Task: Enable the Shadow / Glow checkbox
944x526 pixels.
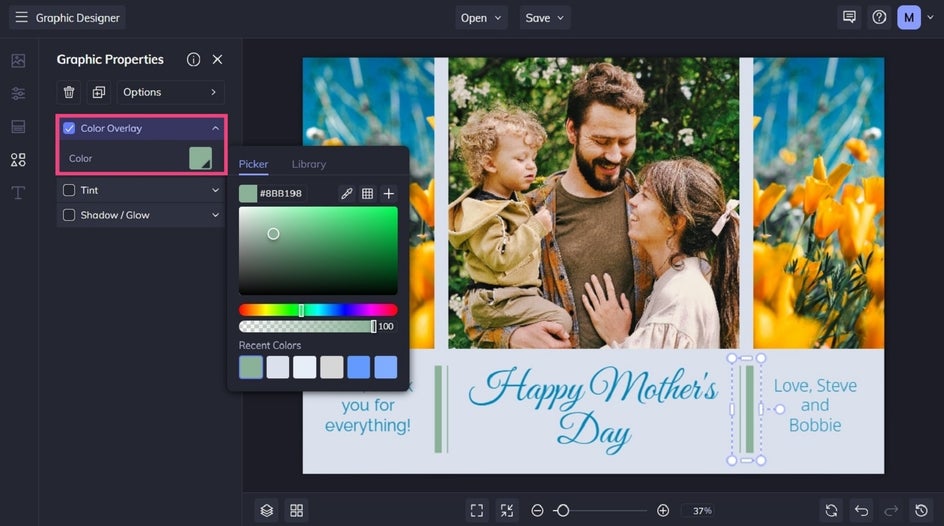Action: click(69, 215)
